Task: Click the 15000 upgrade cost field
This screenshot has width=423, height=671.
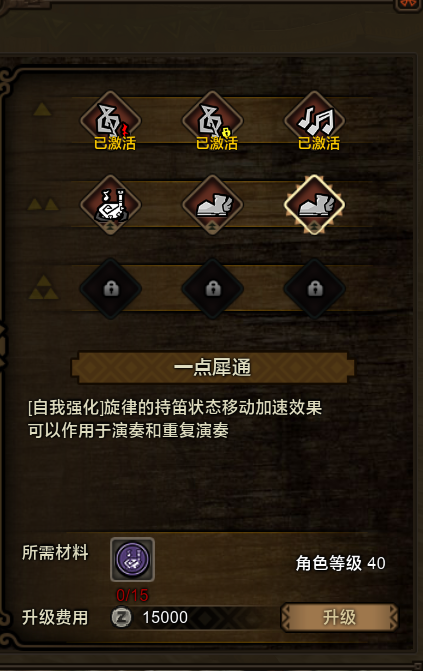Action: coord(193,617)
